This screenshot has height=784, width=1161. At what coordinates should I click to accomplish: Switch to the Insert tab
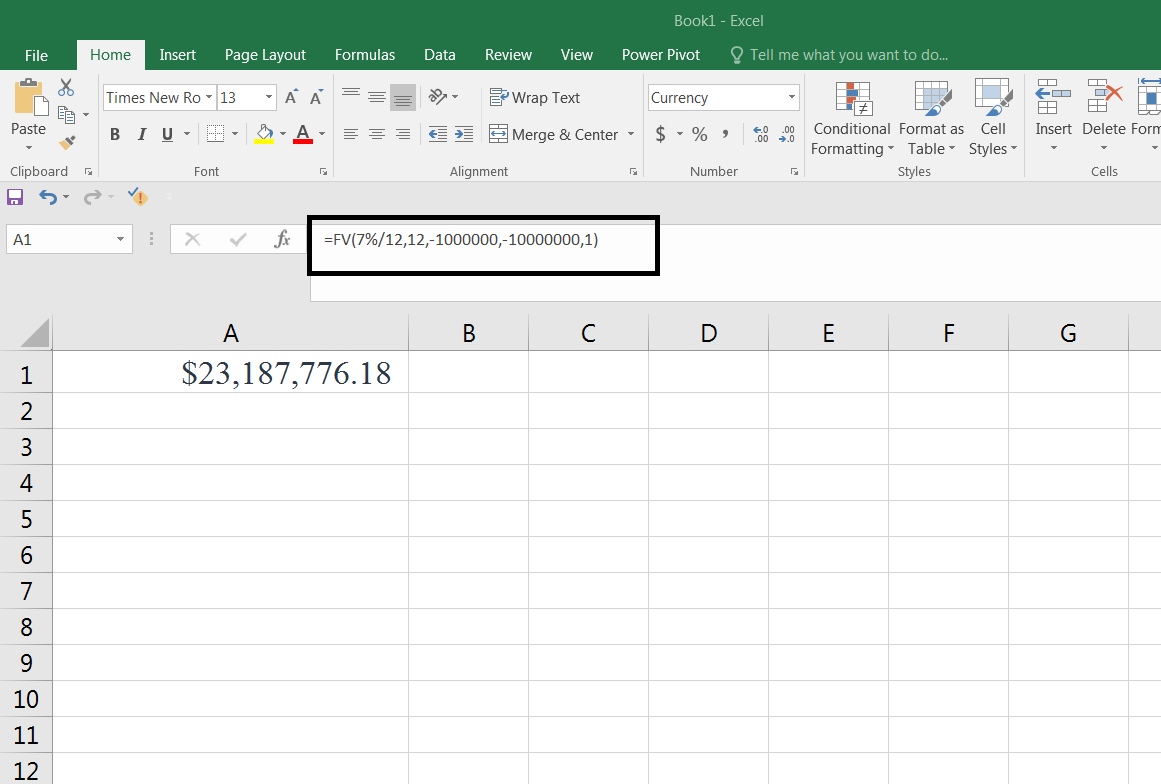click(178, 55)
